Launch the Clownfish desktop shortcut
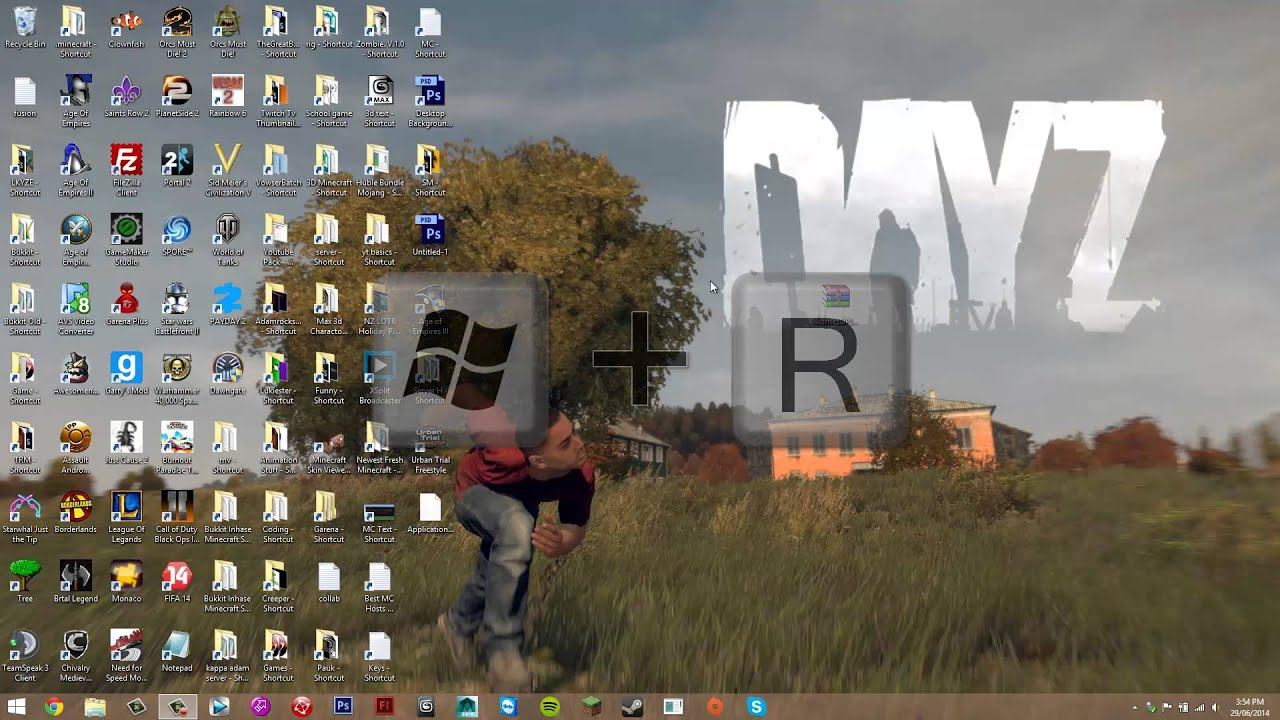 [x=126, y=27]
